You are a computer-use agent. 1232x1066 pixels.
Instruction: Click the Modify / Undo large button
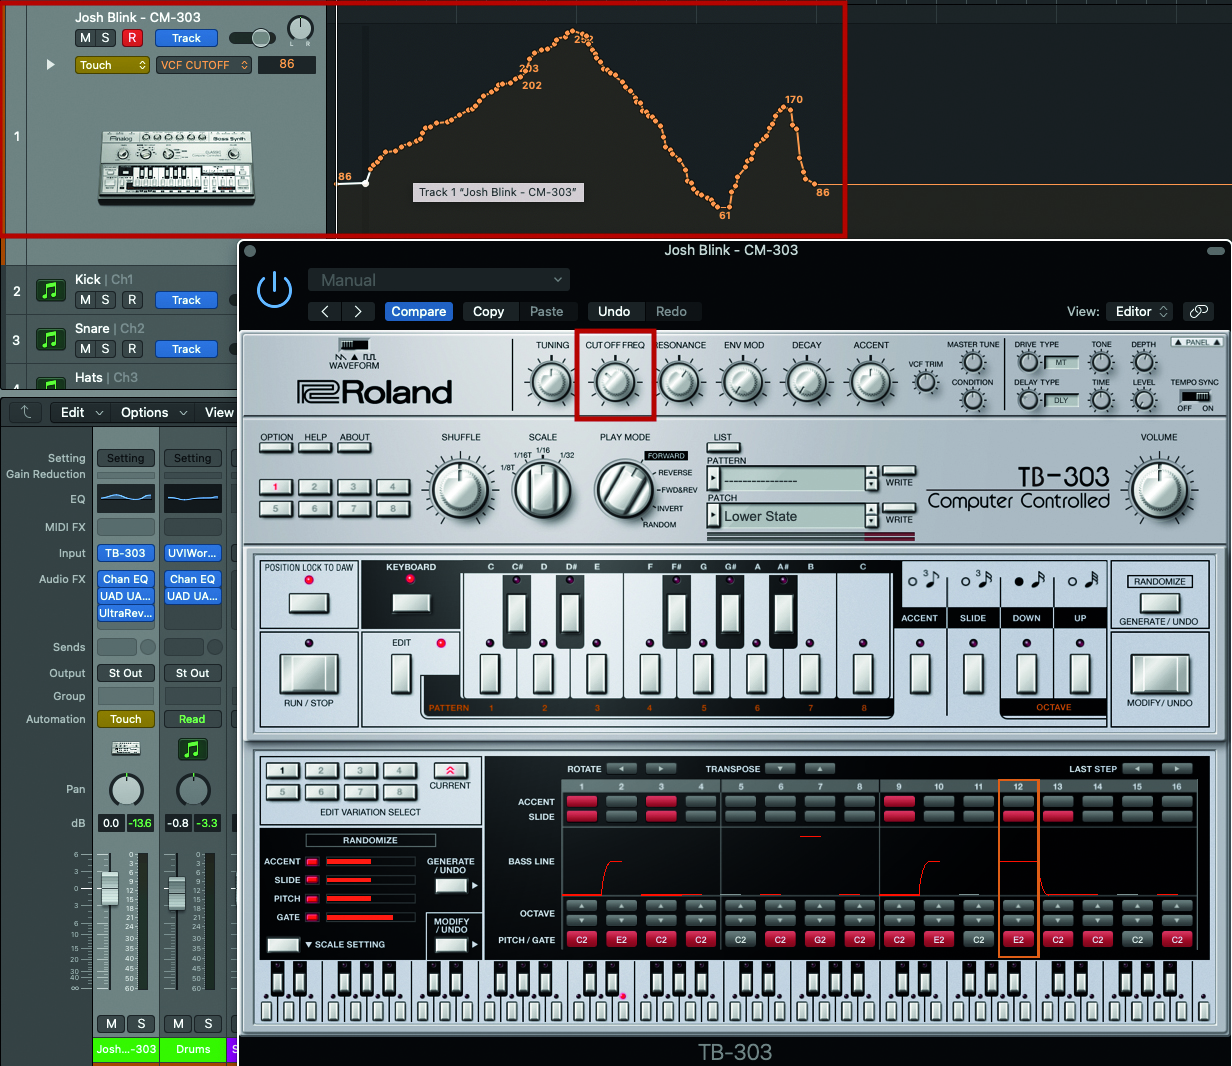pos(1160,674)
